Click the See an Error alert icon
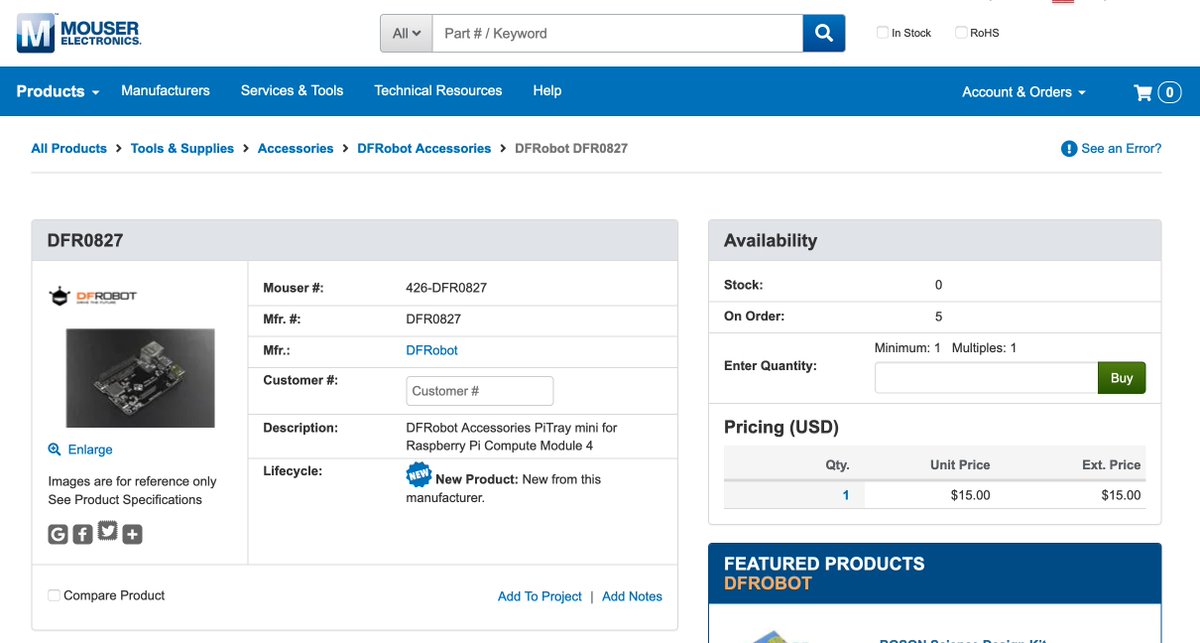The height and width of the screenshot is (643, 1200). click(1069, 149)
